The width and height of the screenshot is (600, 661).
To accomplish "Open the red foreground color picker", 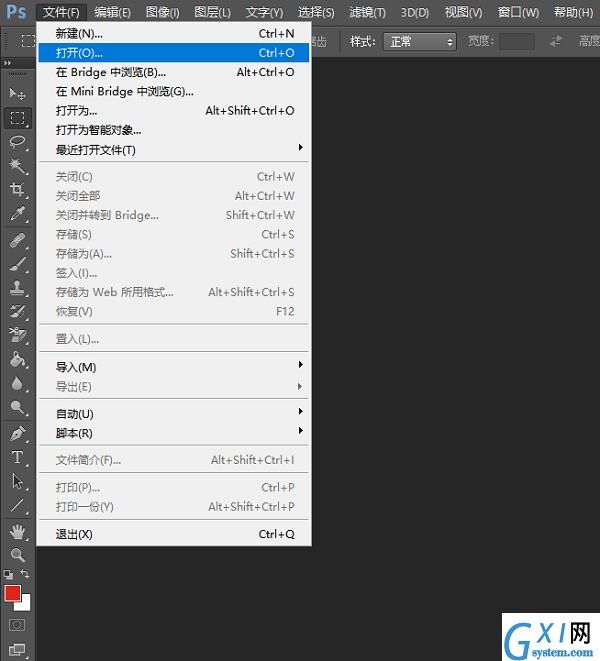I will click(x=12, y=593).
